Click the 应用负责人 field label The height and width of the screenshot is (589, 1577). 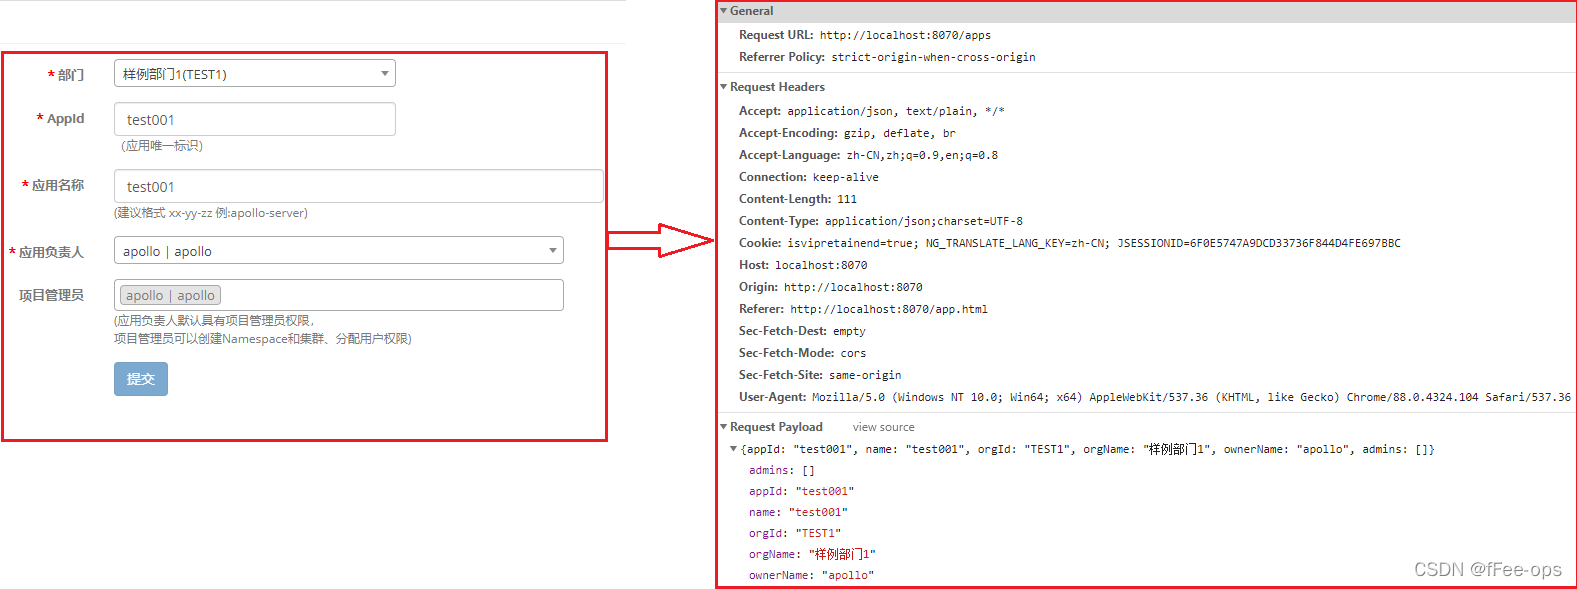click(x=51, y=252)
